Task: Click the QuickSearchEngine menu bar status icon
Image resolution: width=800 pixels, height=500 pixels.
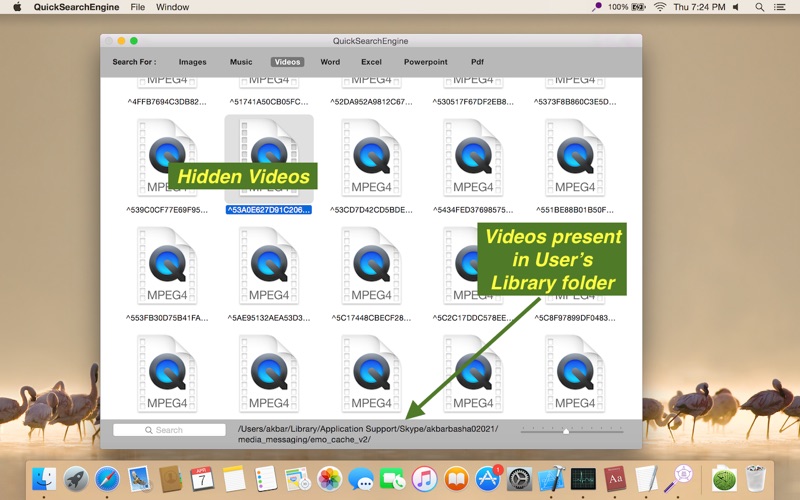Action: (x=596, y=7)
